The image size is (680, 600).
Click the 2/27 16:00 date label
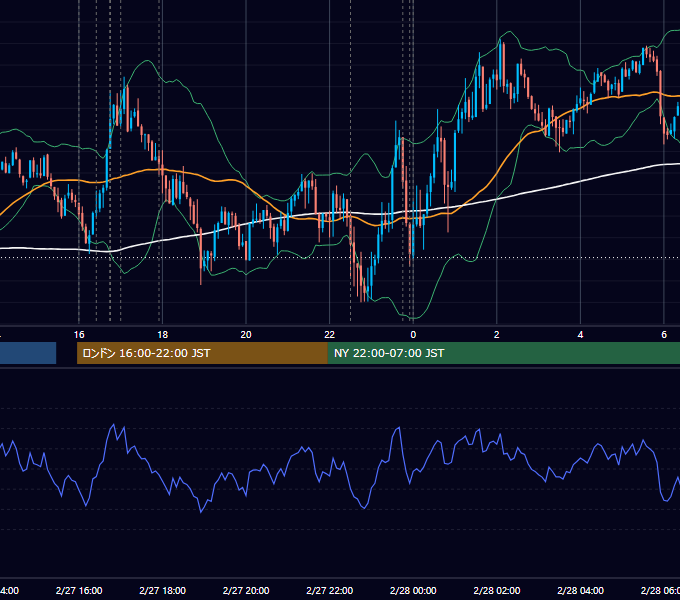coord(79,590)
